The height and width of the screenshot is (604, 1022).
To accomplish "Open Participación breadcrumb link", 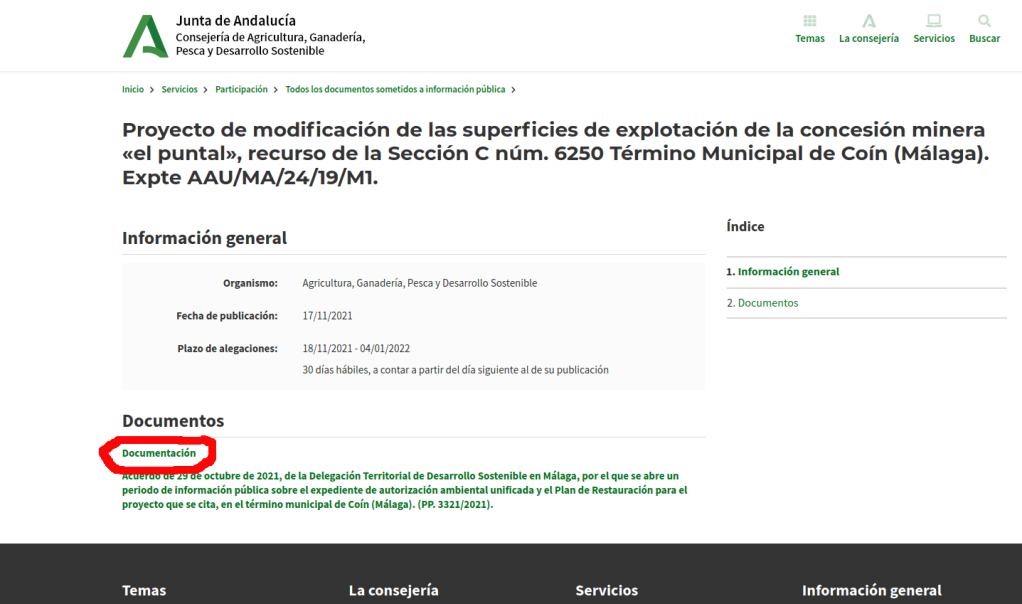I will (241, 89).
